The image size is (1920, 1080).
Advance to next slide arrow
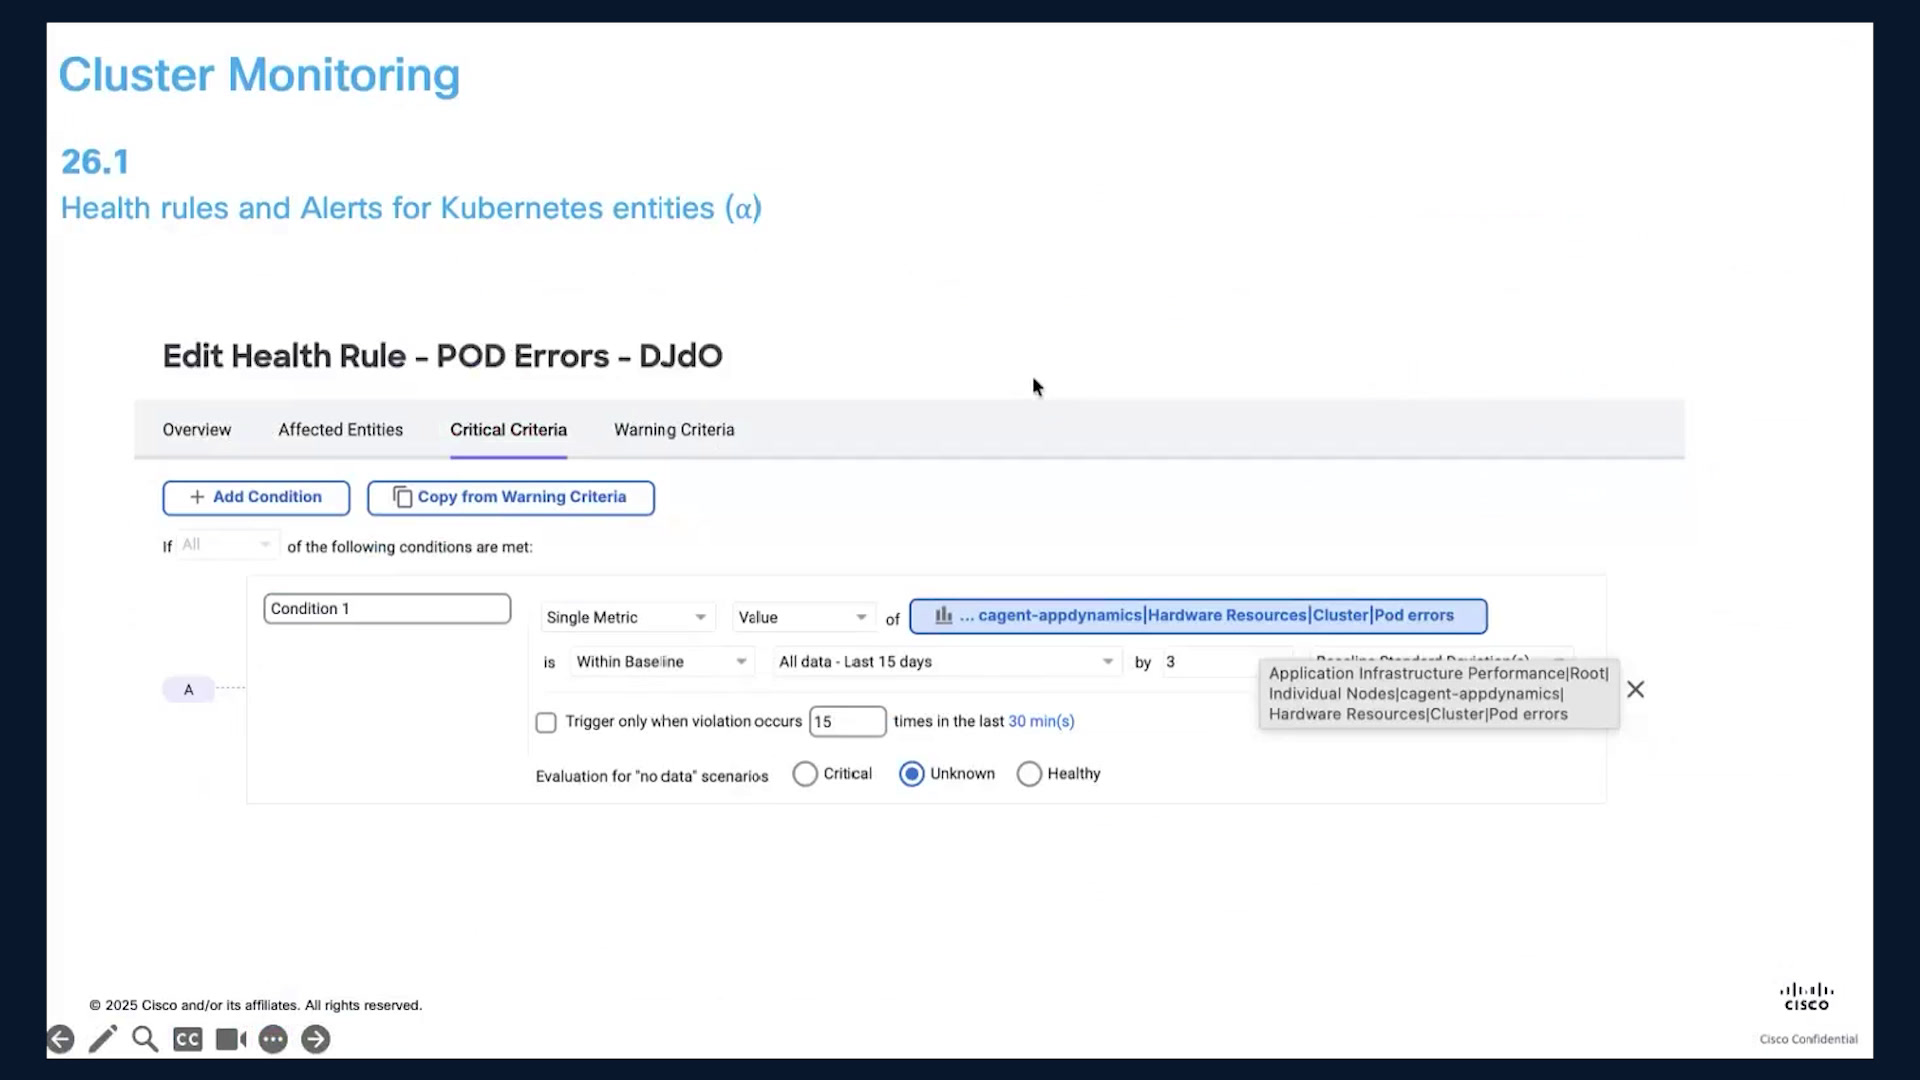[315, 1040]
